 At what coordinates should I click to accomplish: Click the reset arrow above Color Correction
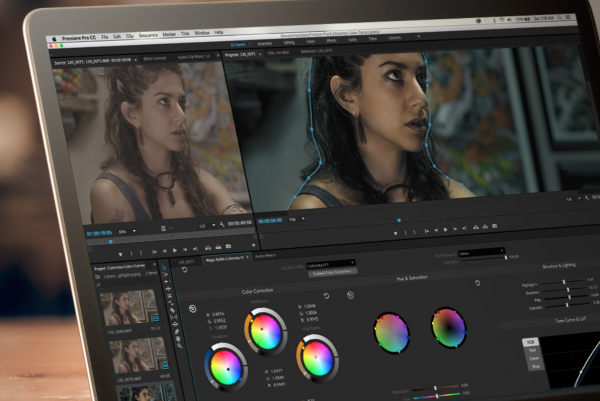click(x=185, y=270)
